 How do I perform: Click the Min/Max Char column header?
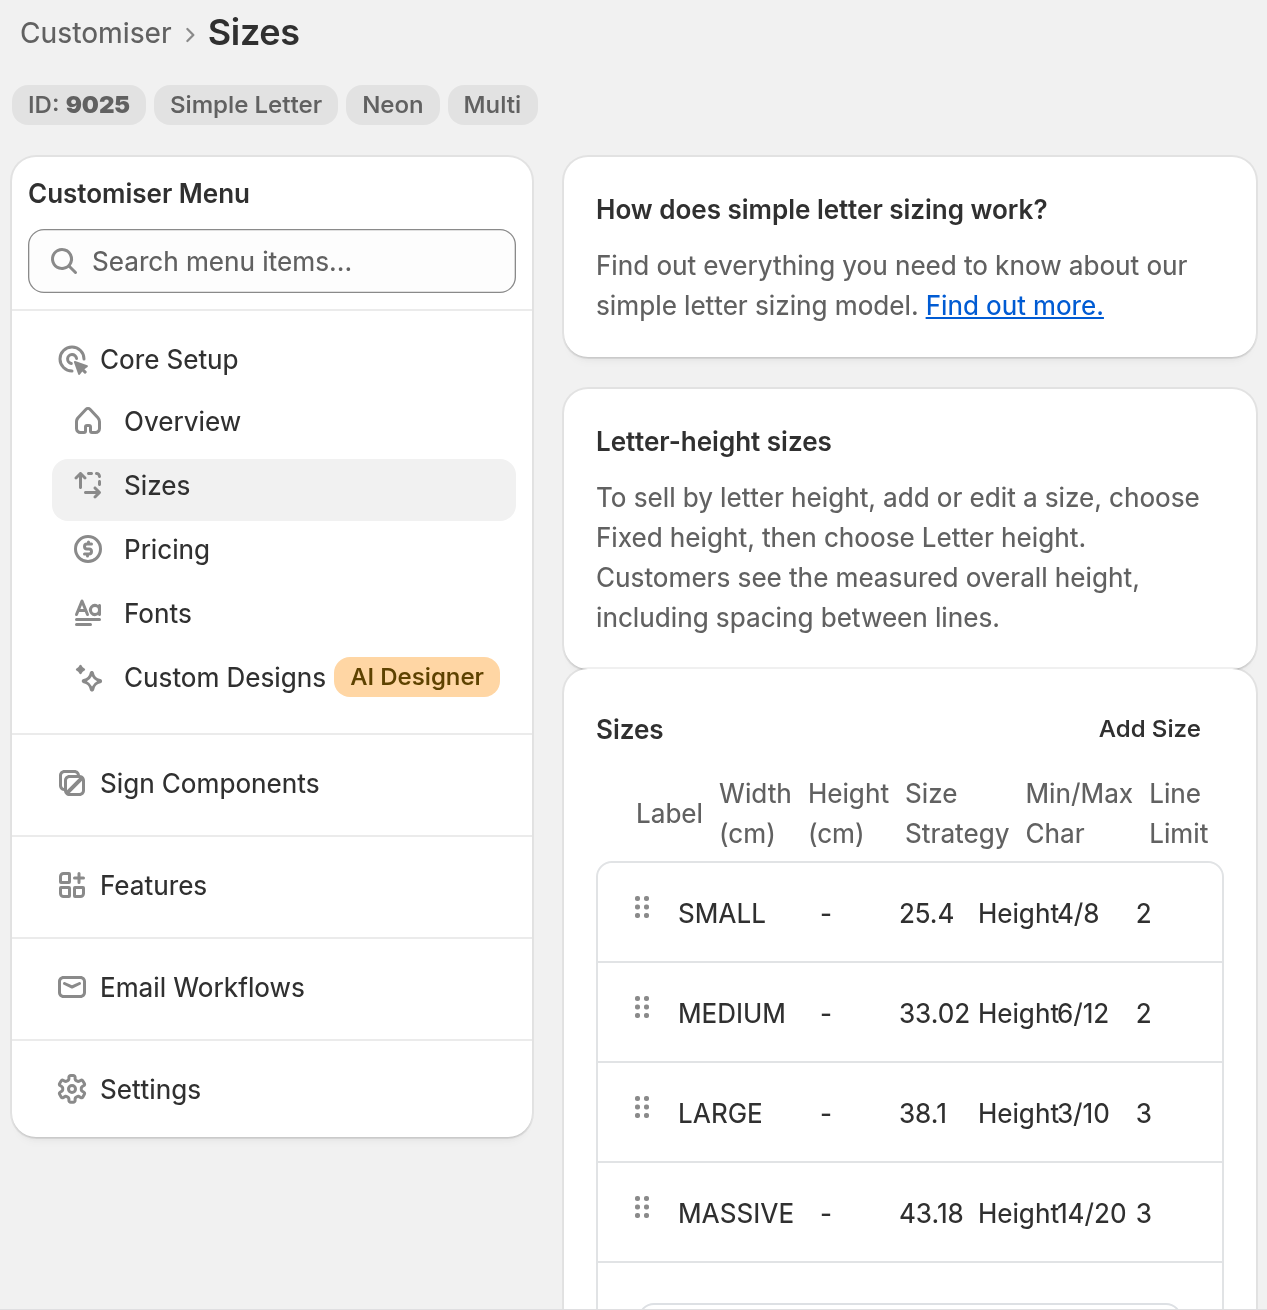[1079, 813]
